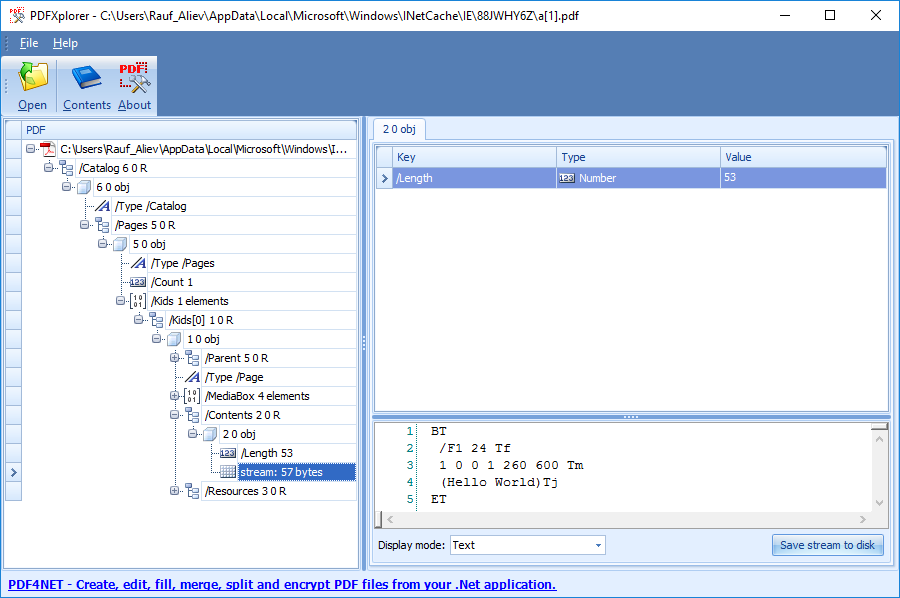This screenshot has width=900, height=598.
Task: Click the Open toolbar label
Action: point(33,105)
